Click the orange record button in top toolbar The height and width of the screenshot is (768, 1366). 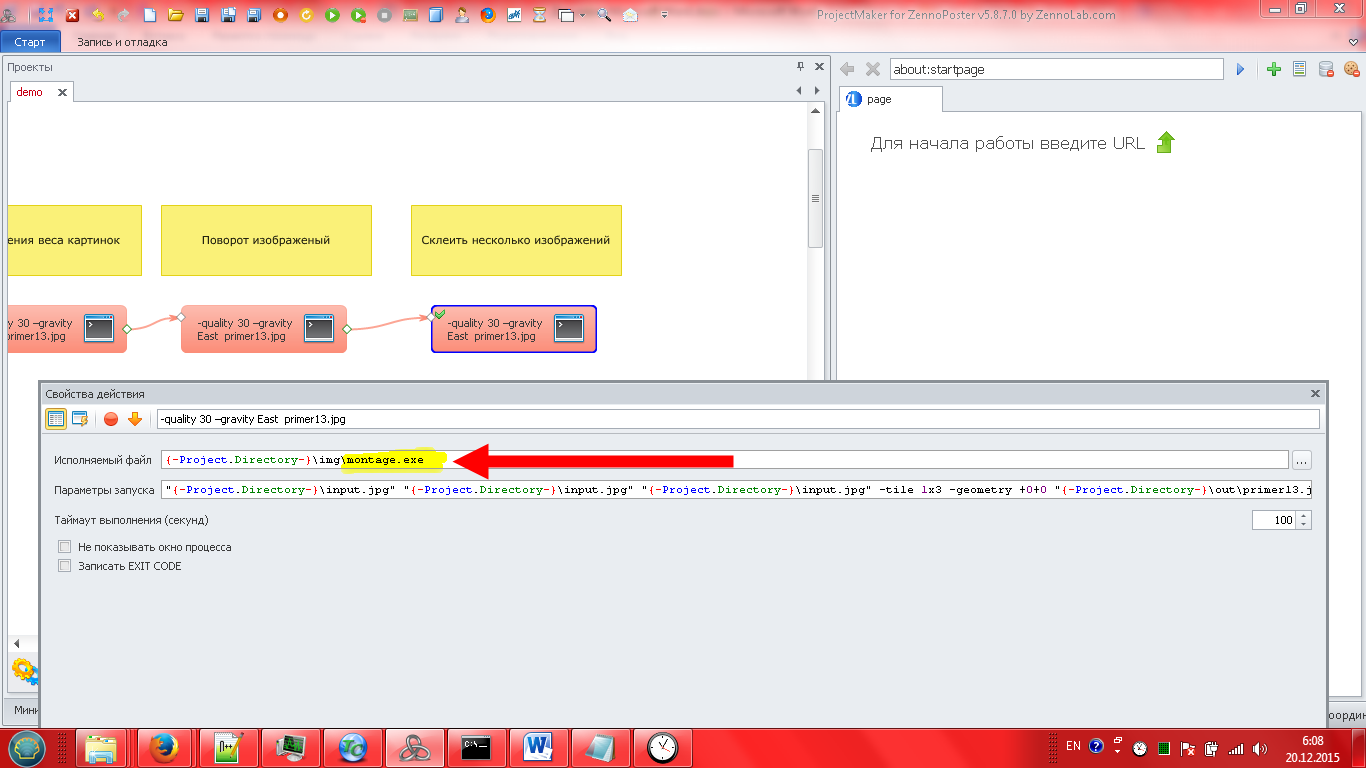[280, 14]
